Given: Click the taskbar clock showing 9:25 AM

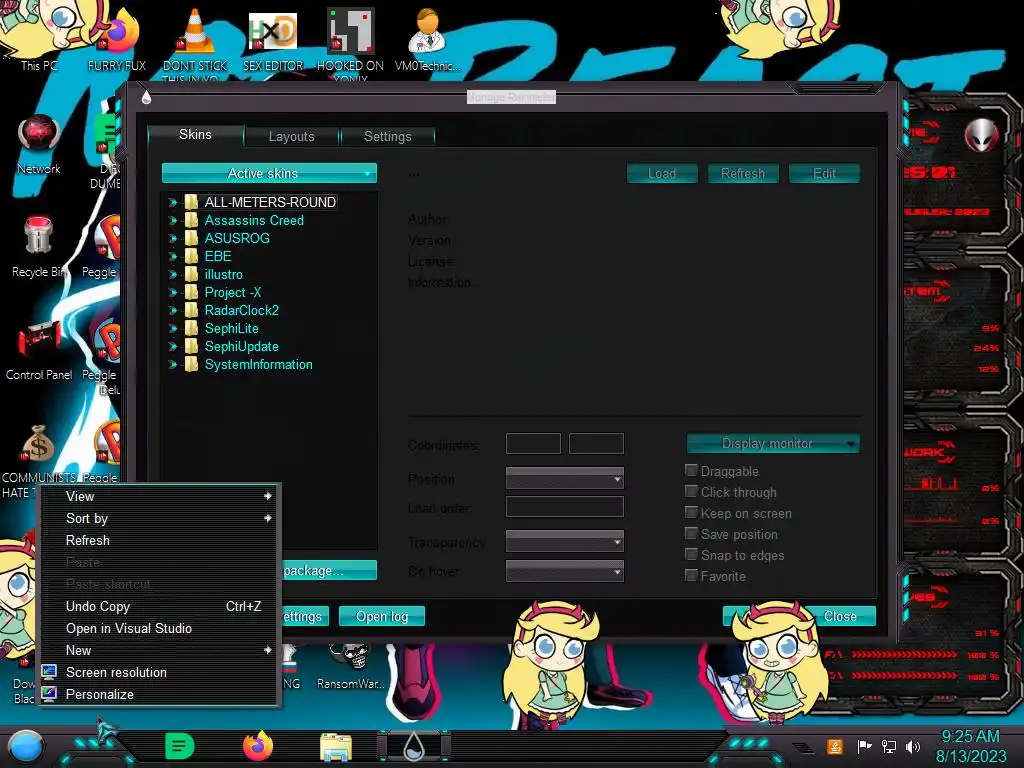Looking at the screenshot, I should point(970,746).
